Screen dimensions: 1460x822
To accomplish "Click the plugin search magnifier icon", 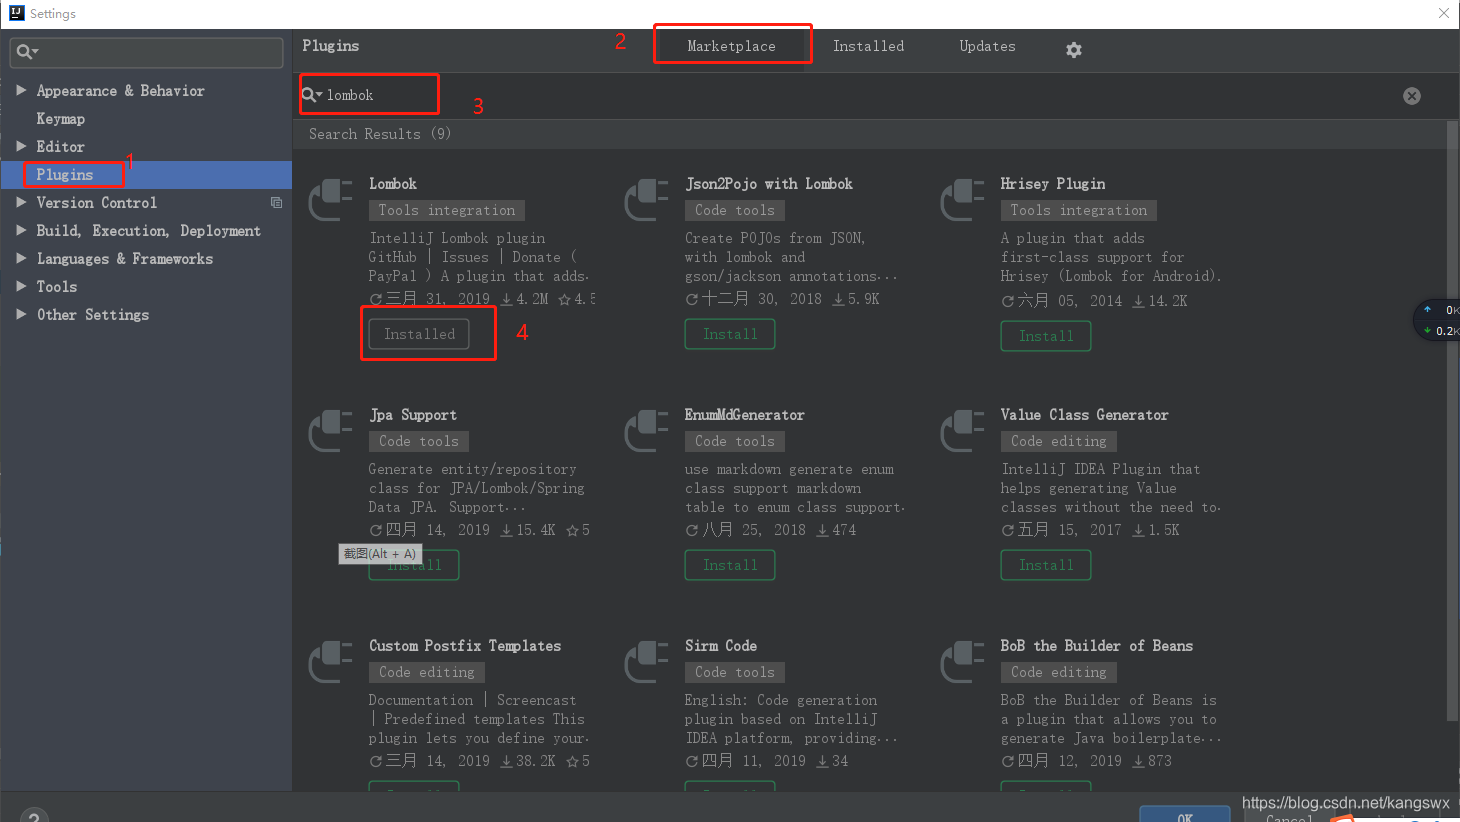I will click(x=311, y=95).
